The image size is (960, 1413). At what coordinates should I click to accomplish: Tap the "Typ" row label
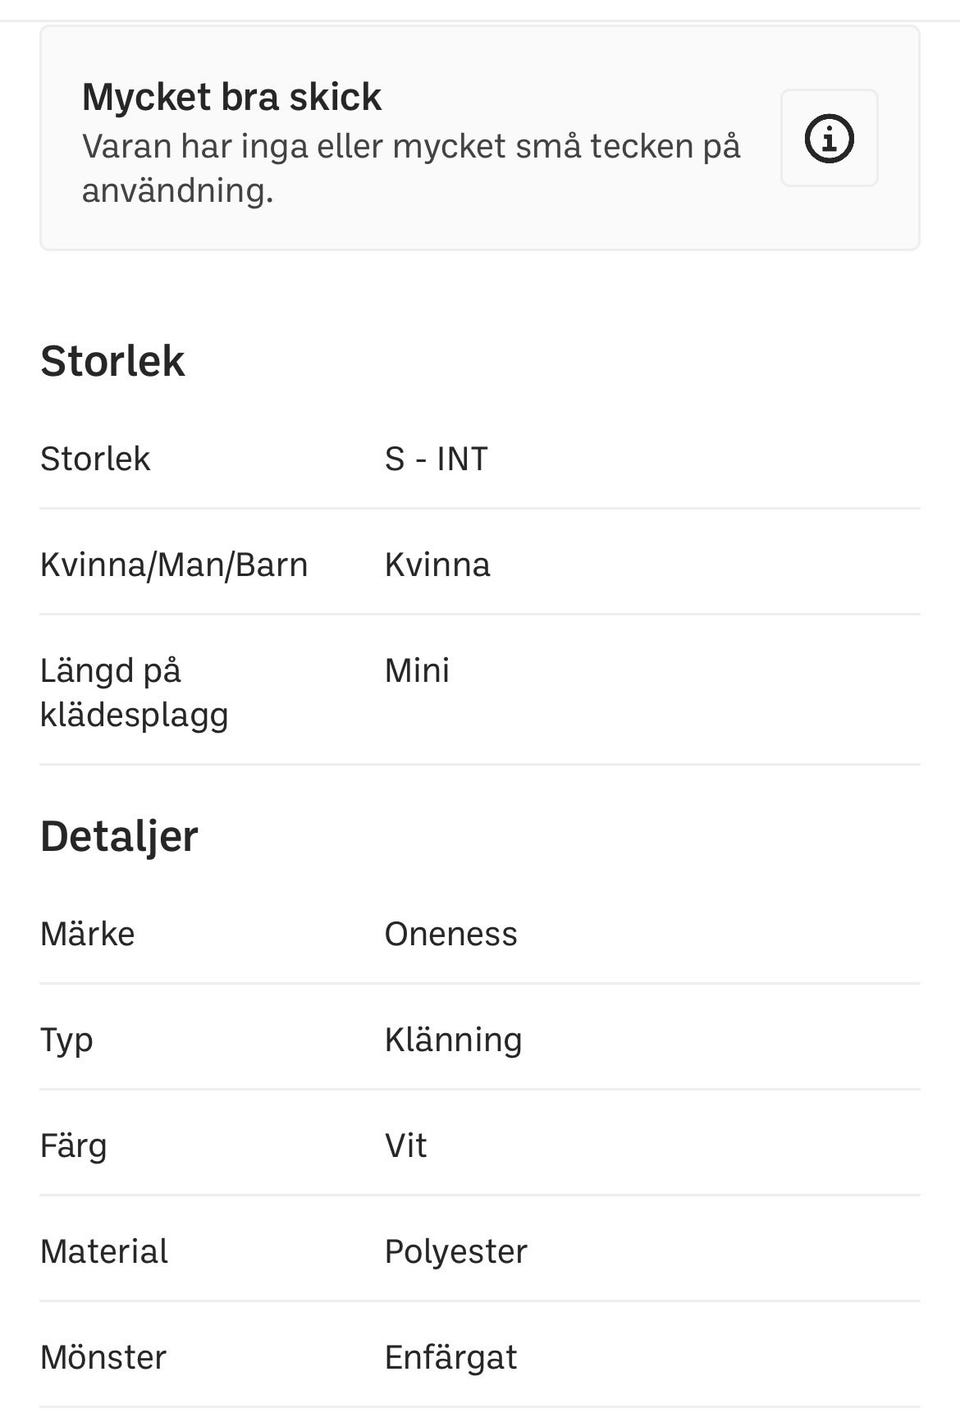coord(66,1040)
